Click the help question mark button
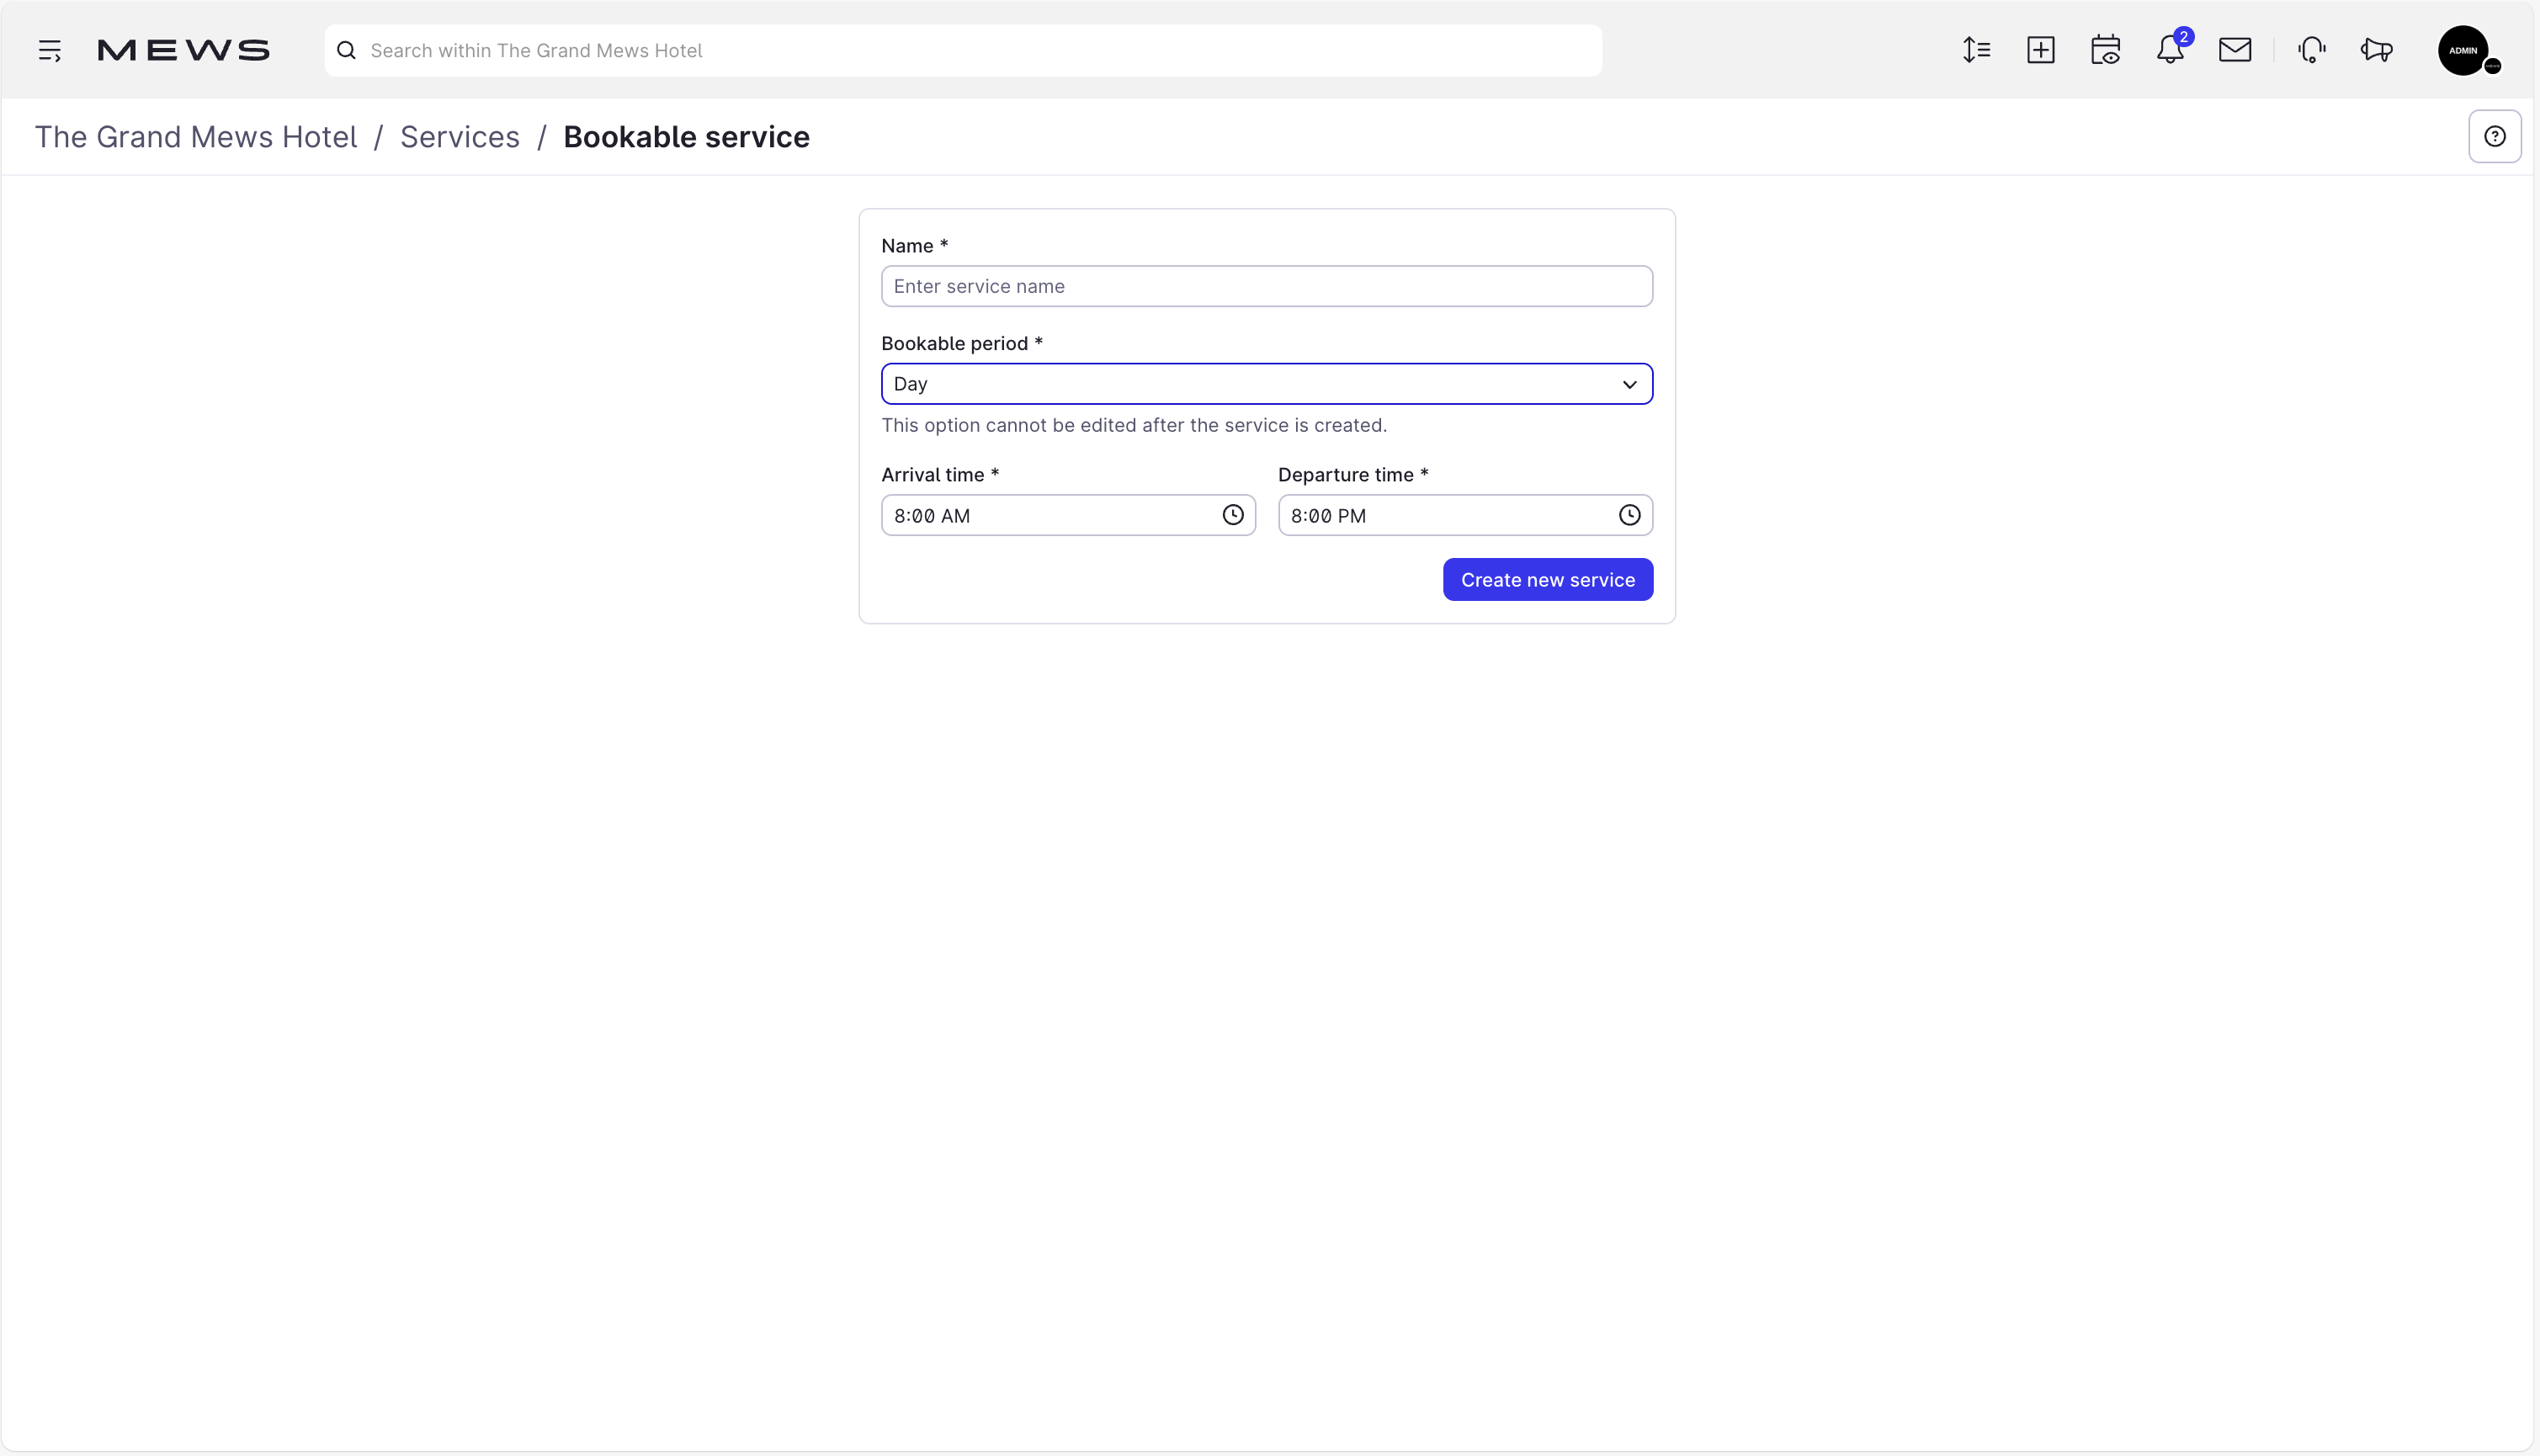This screenshot has height=1456, width=2540. tap(2495, 136)
